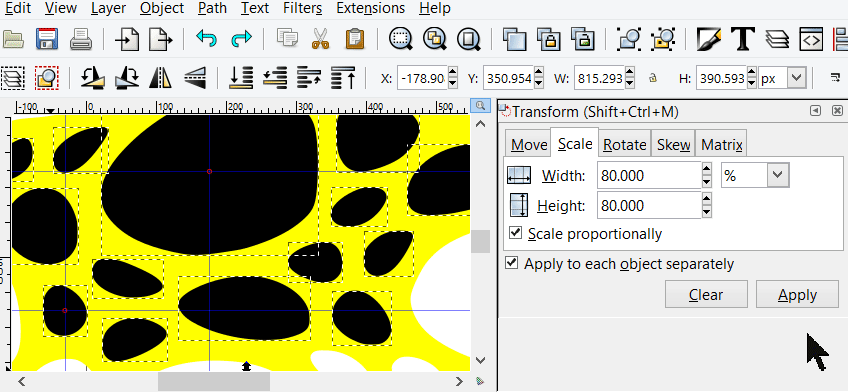Open the px units dropdown
Image resolution: width=848 pixels, height=392 pixels.
[x=783, y=78]
